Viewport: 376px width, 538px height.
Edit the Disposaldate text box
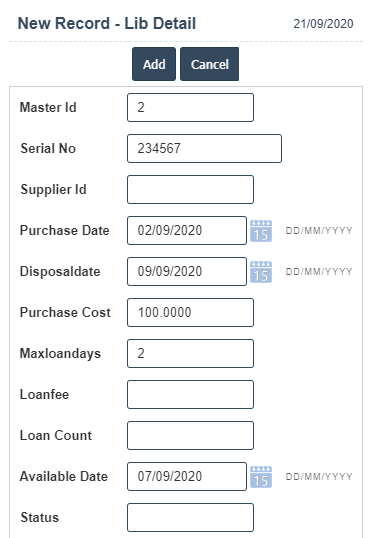click(x=187, y=271)
